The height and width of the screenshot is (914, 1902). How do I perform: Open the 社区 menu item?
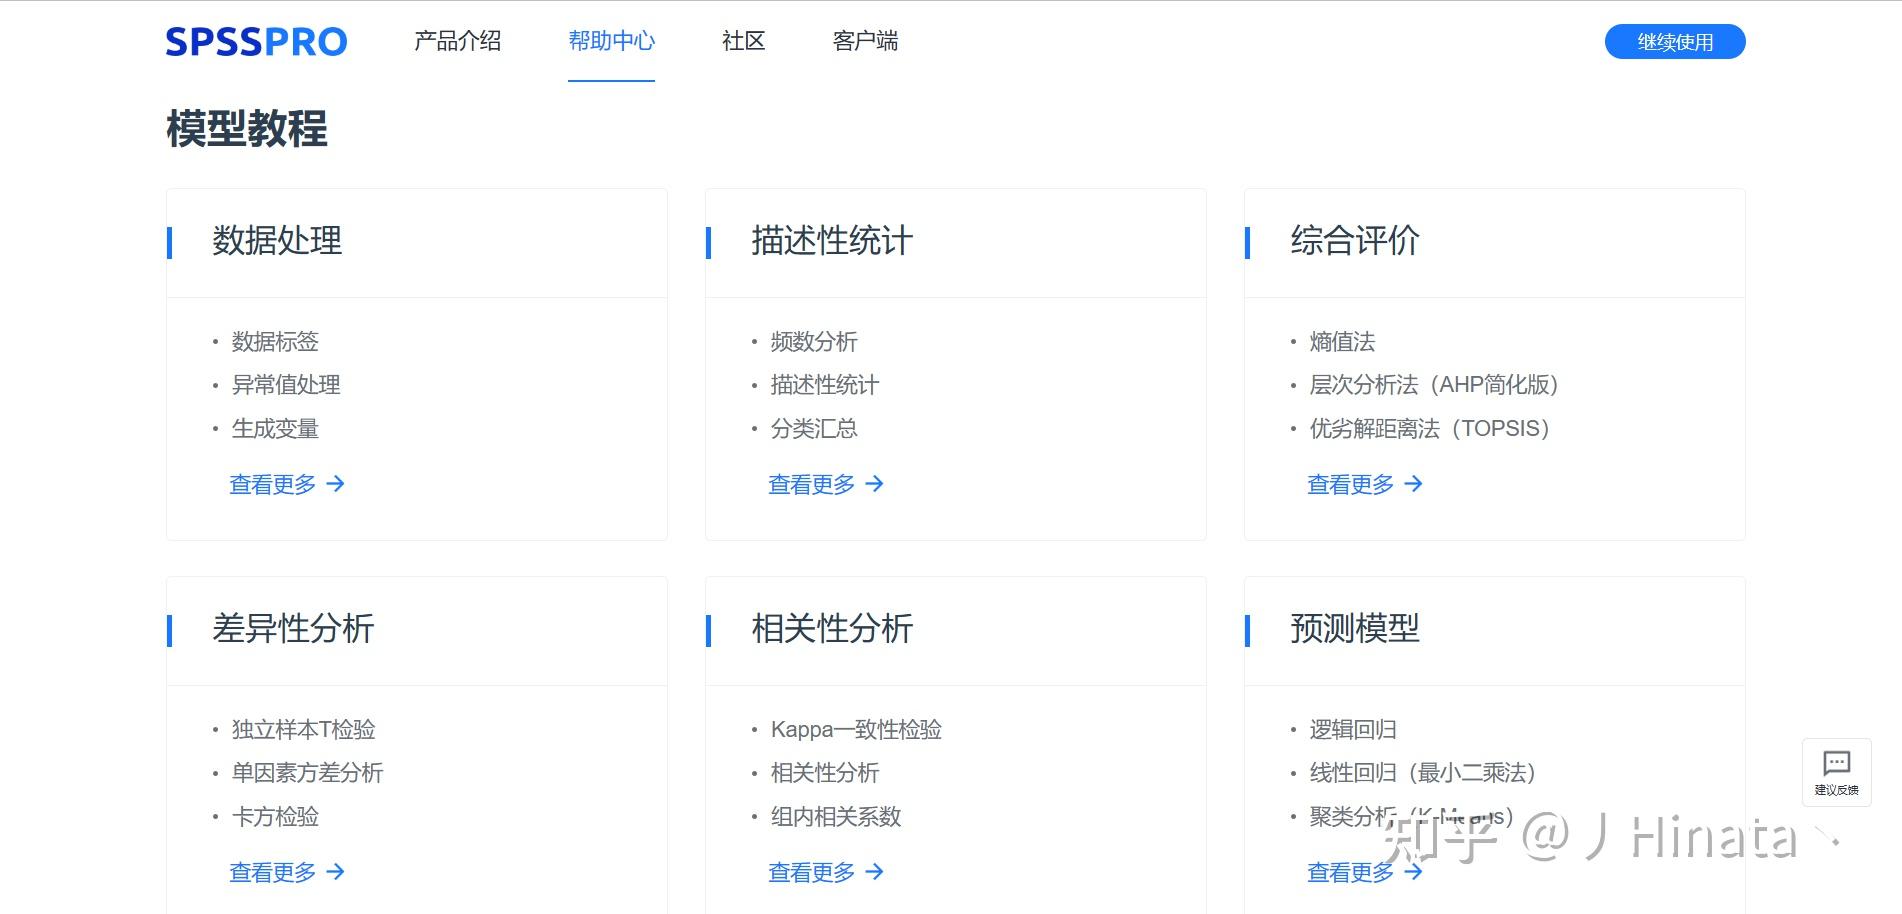pyautogui.click(x=742, y=41)
